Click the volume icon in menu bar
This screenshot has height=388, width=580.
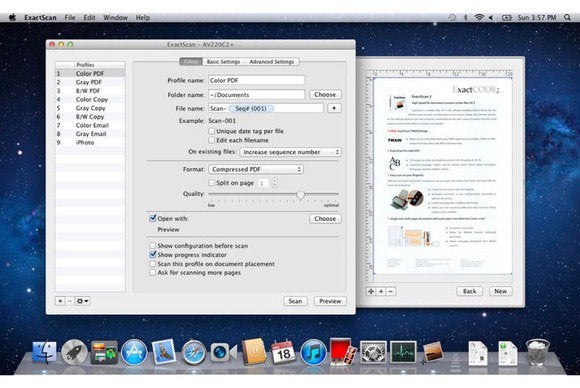pyautogui.click(x=491, y=17)
